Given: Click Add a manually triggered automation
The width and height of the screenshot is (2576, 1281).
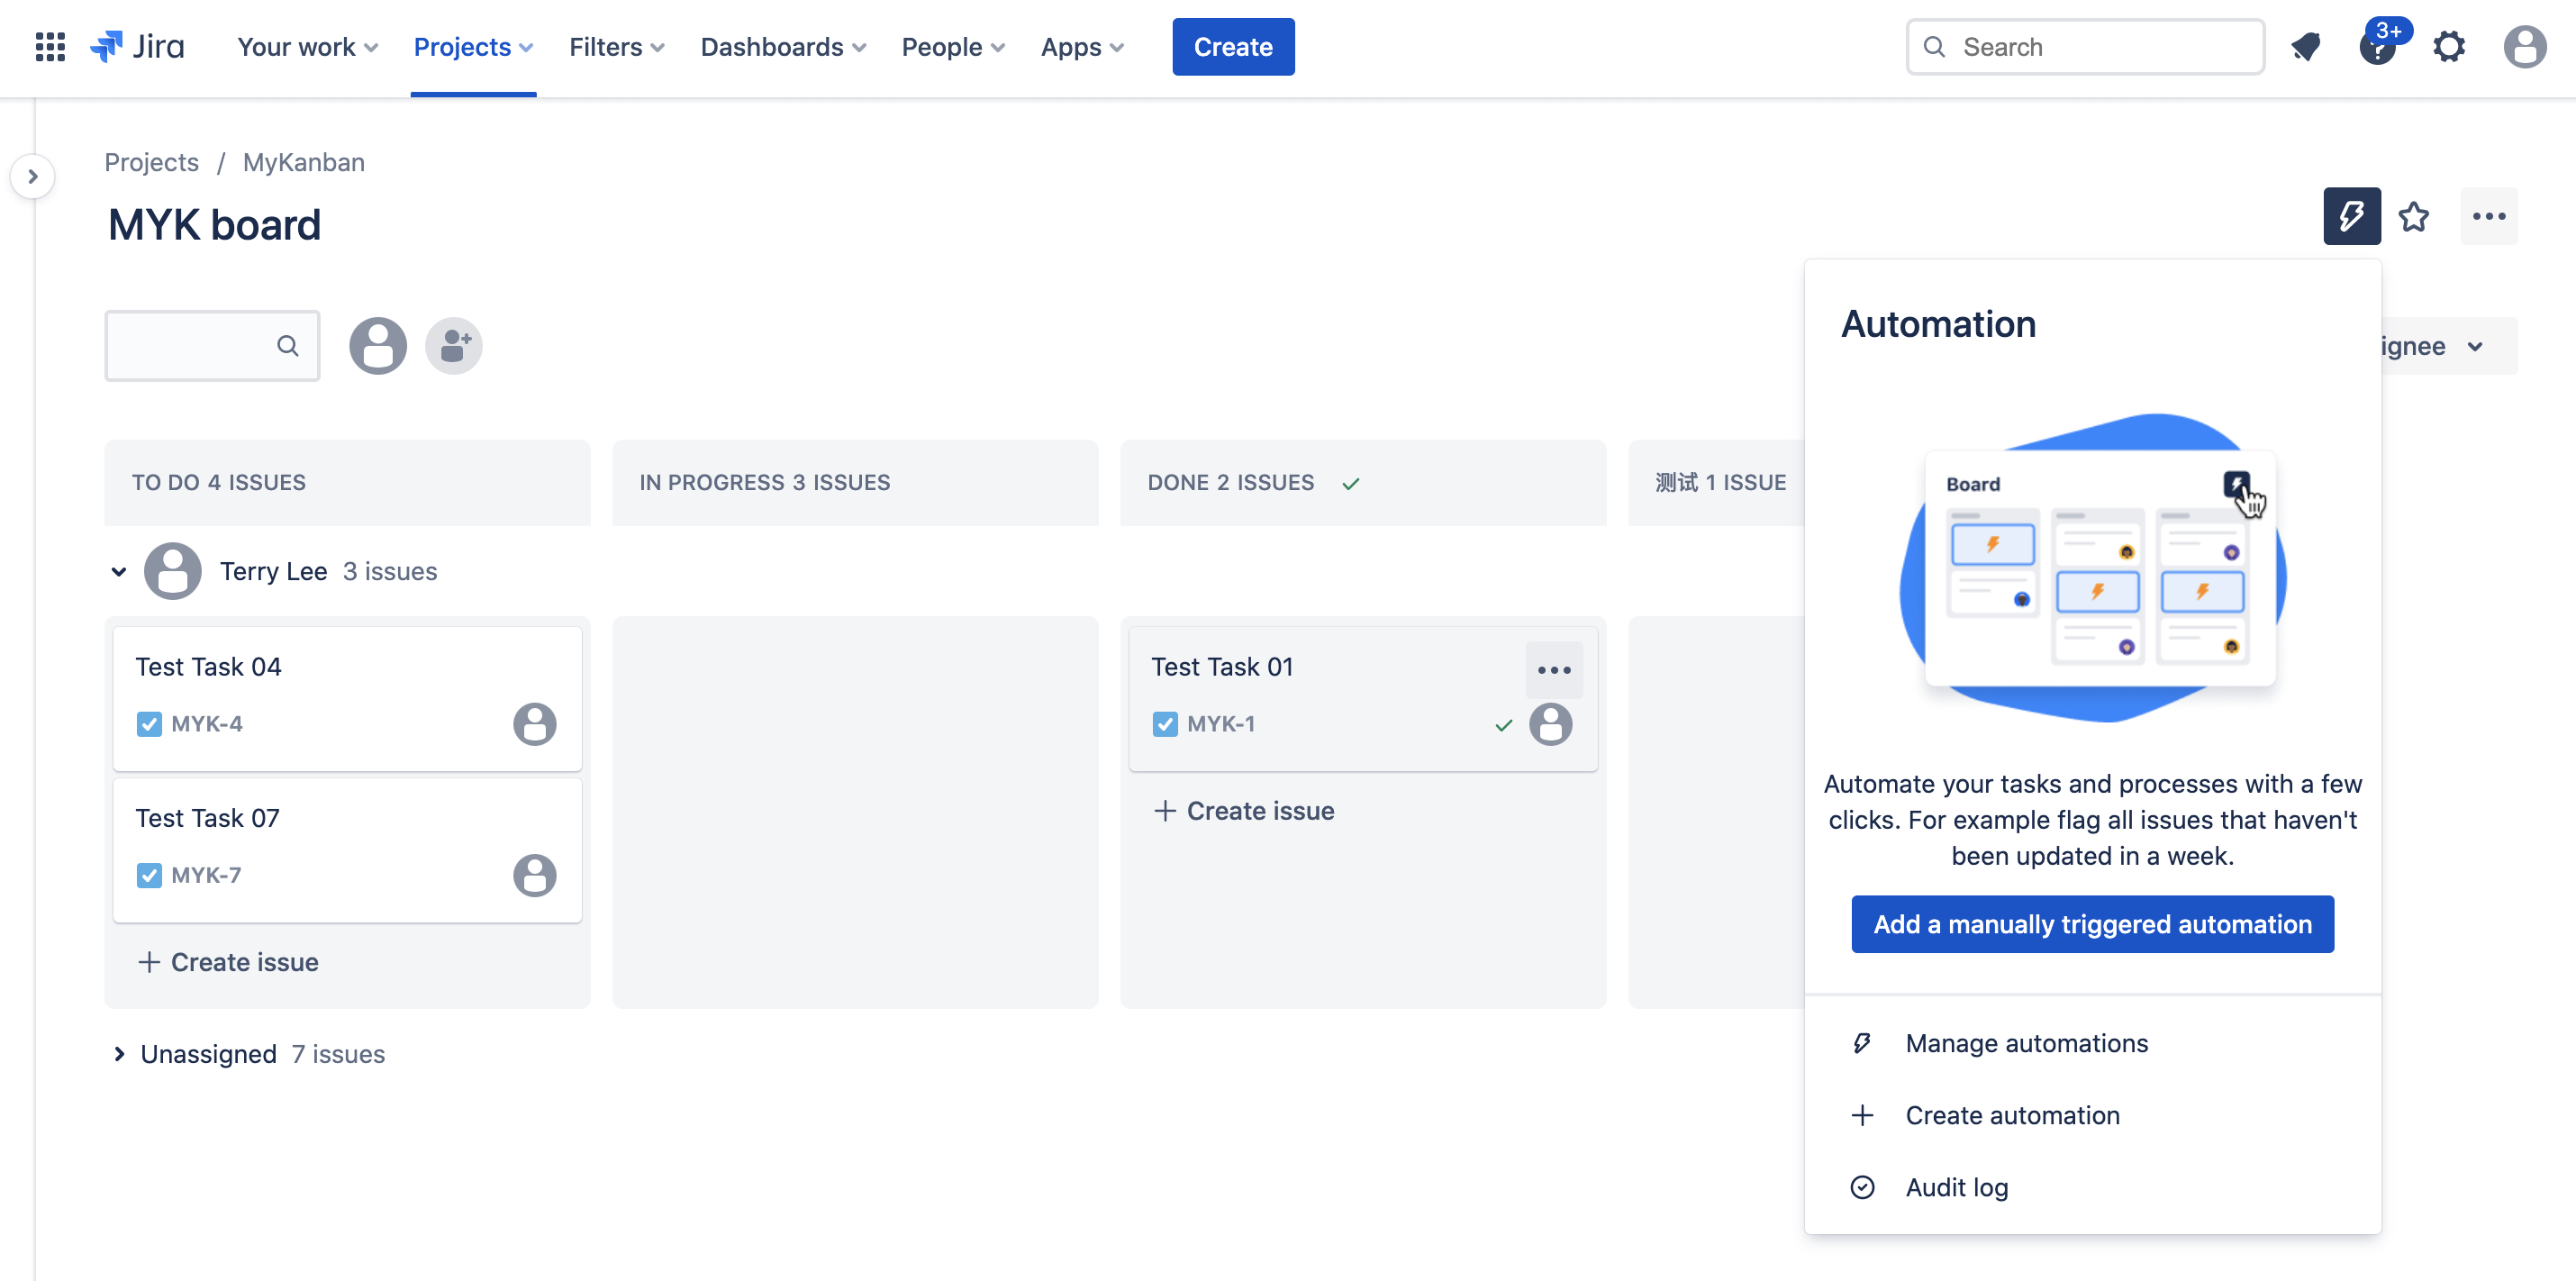Looking at the screenshot, I should point(2092,924).
